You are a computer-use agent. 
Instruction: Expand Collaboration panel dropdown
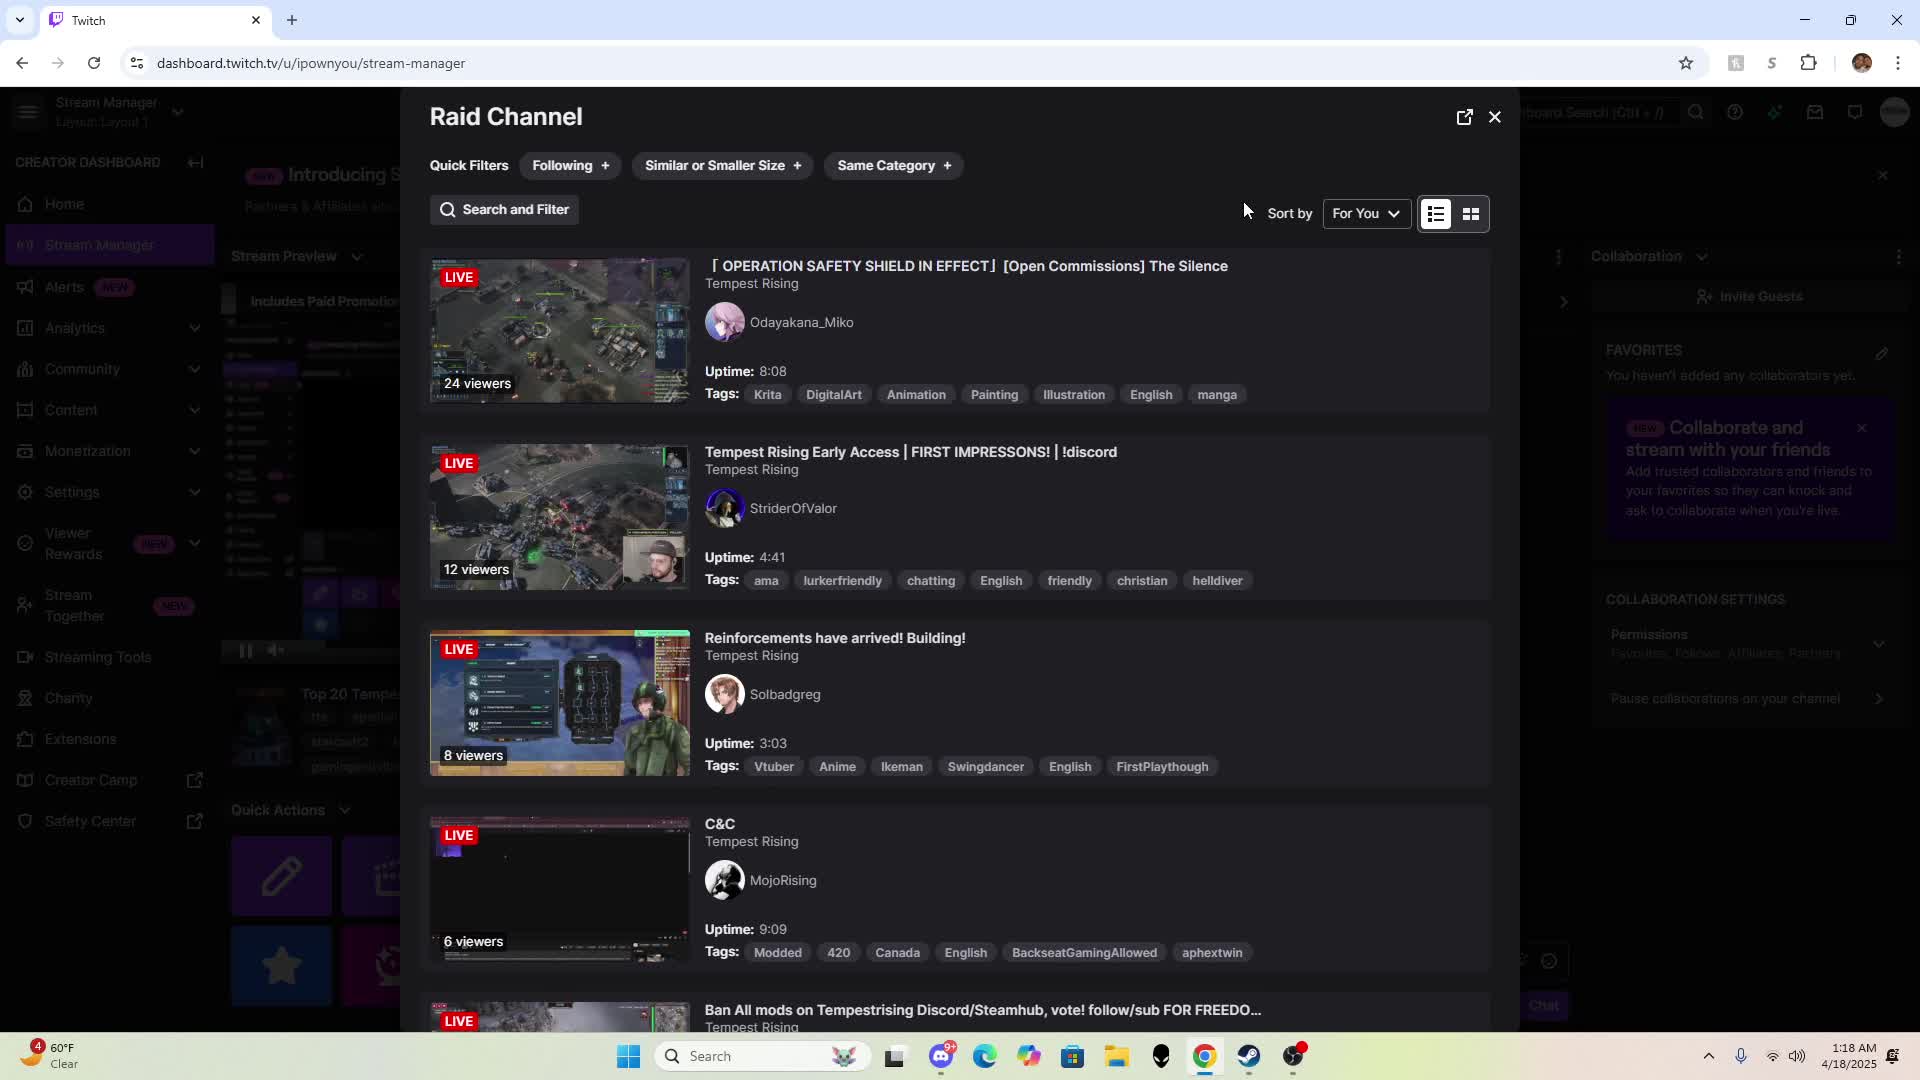(x=1702, y=257)
